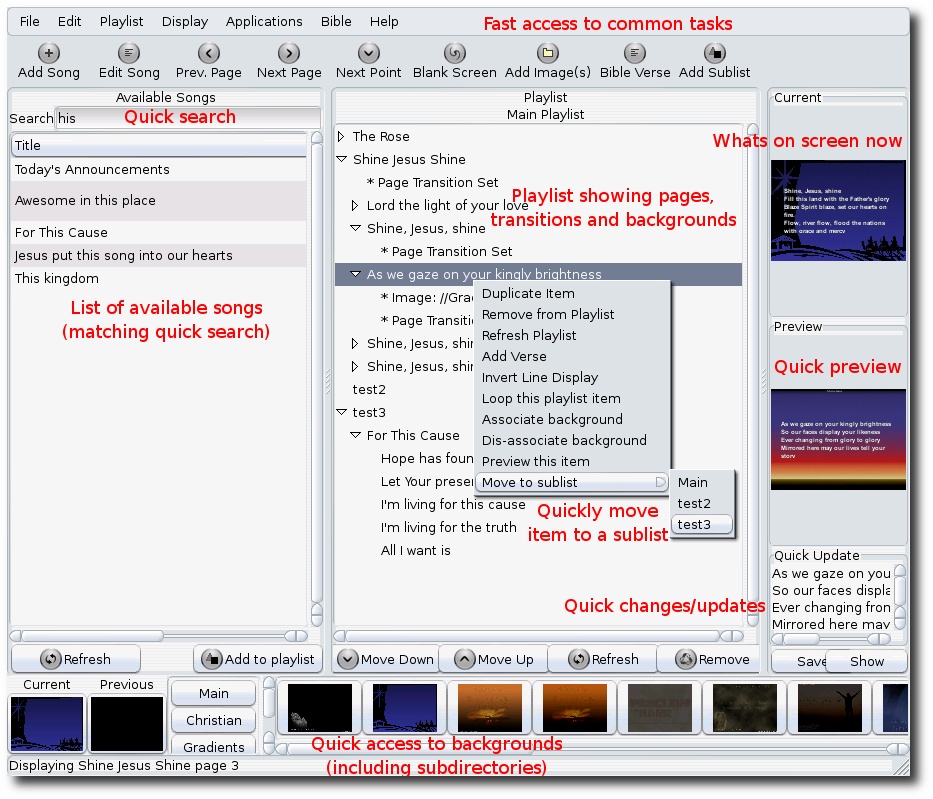Image resolution: width=933 pixels, height=799 pixels.
Task: Select Preview this item option
Action: 572,462
